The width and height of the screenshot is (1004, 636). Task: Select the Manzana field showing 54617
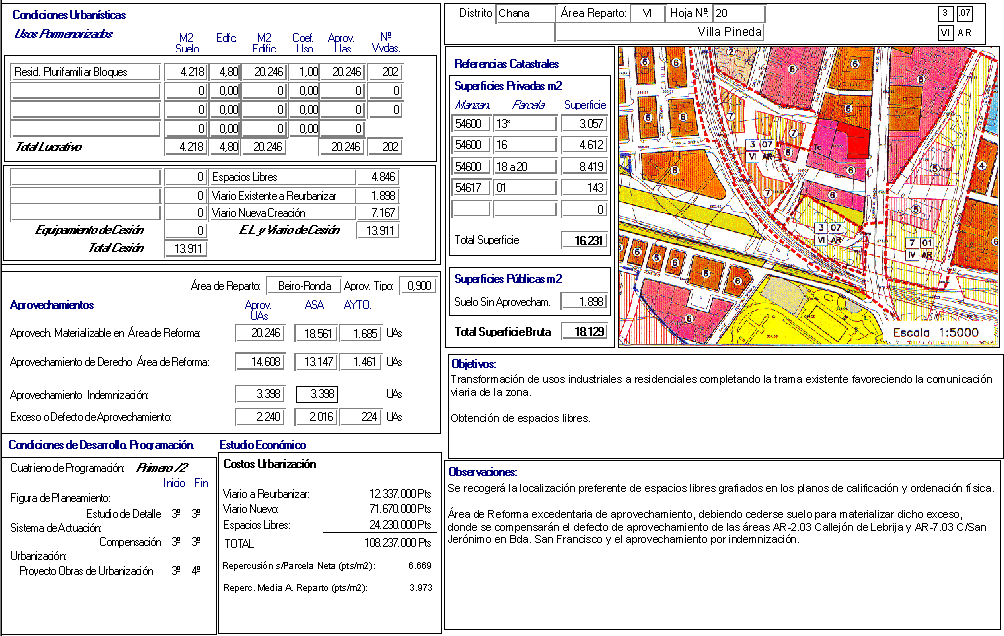[471, 187]
